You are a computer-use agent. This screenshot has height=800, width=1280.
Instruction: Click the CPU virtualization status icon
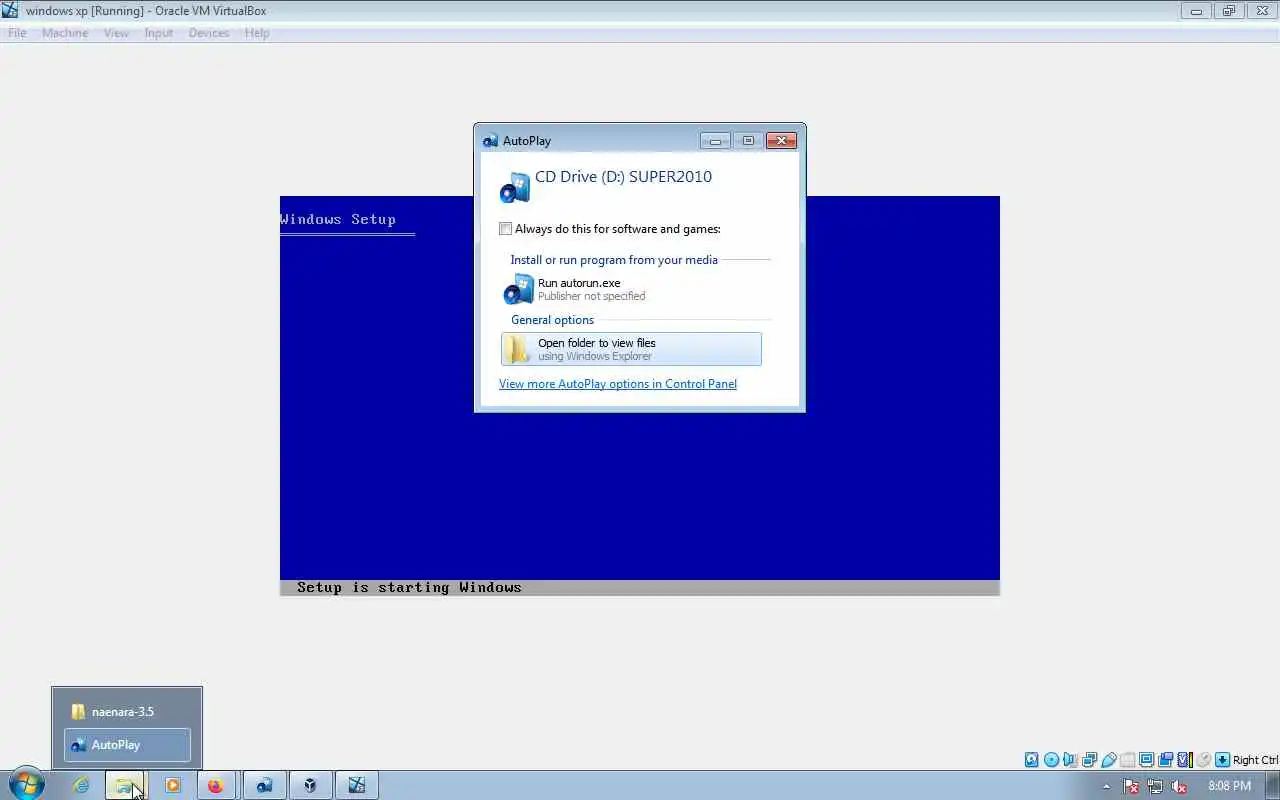coord(1185,760)
